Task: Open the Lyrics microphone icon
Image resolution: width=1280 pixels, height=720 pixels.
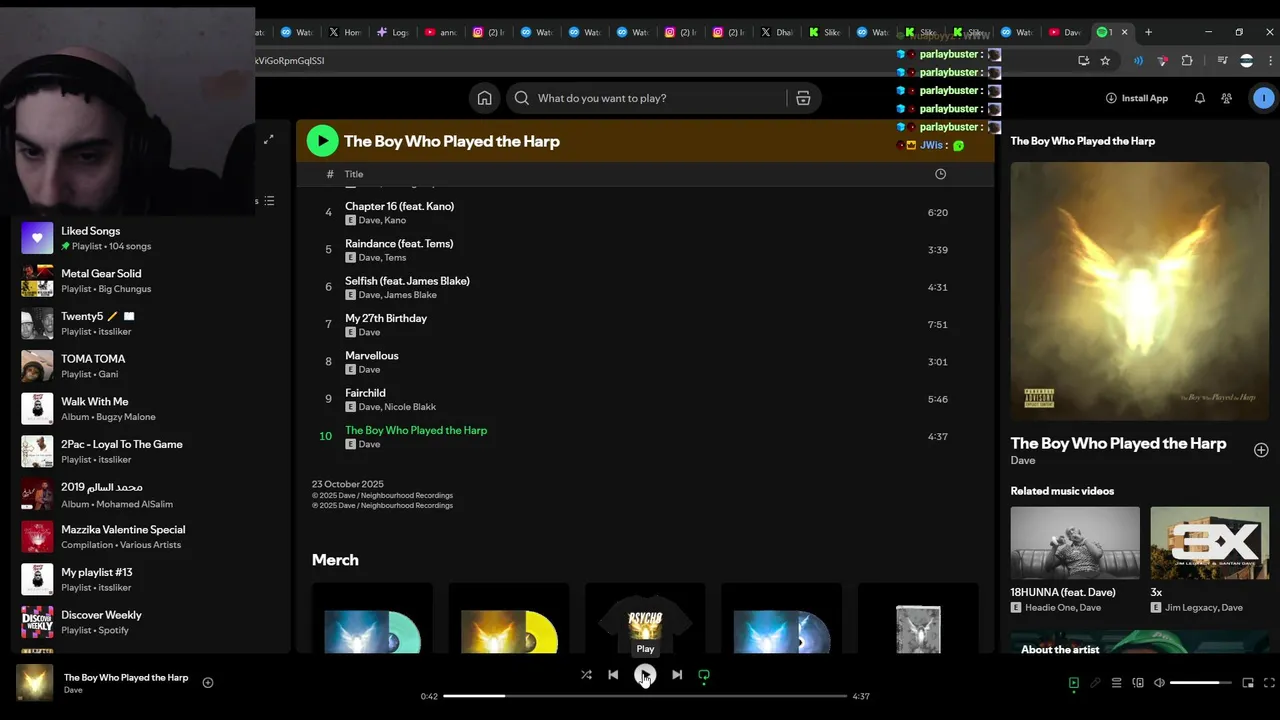Action: coord(1095,683)
